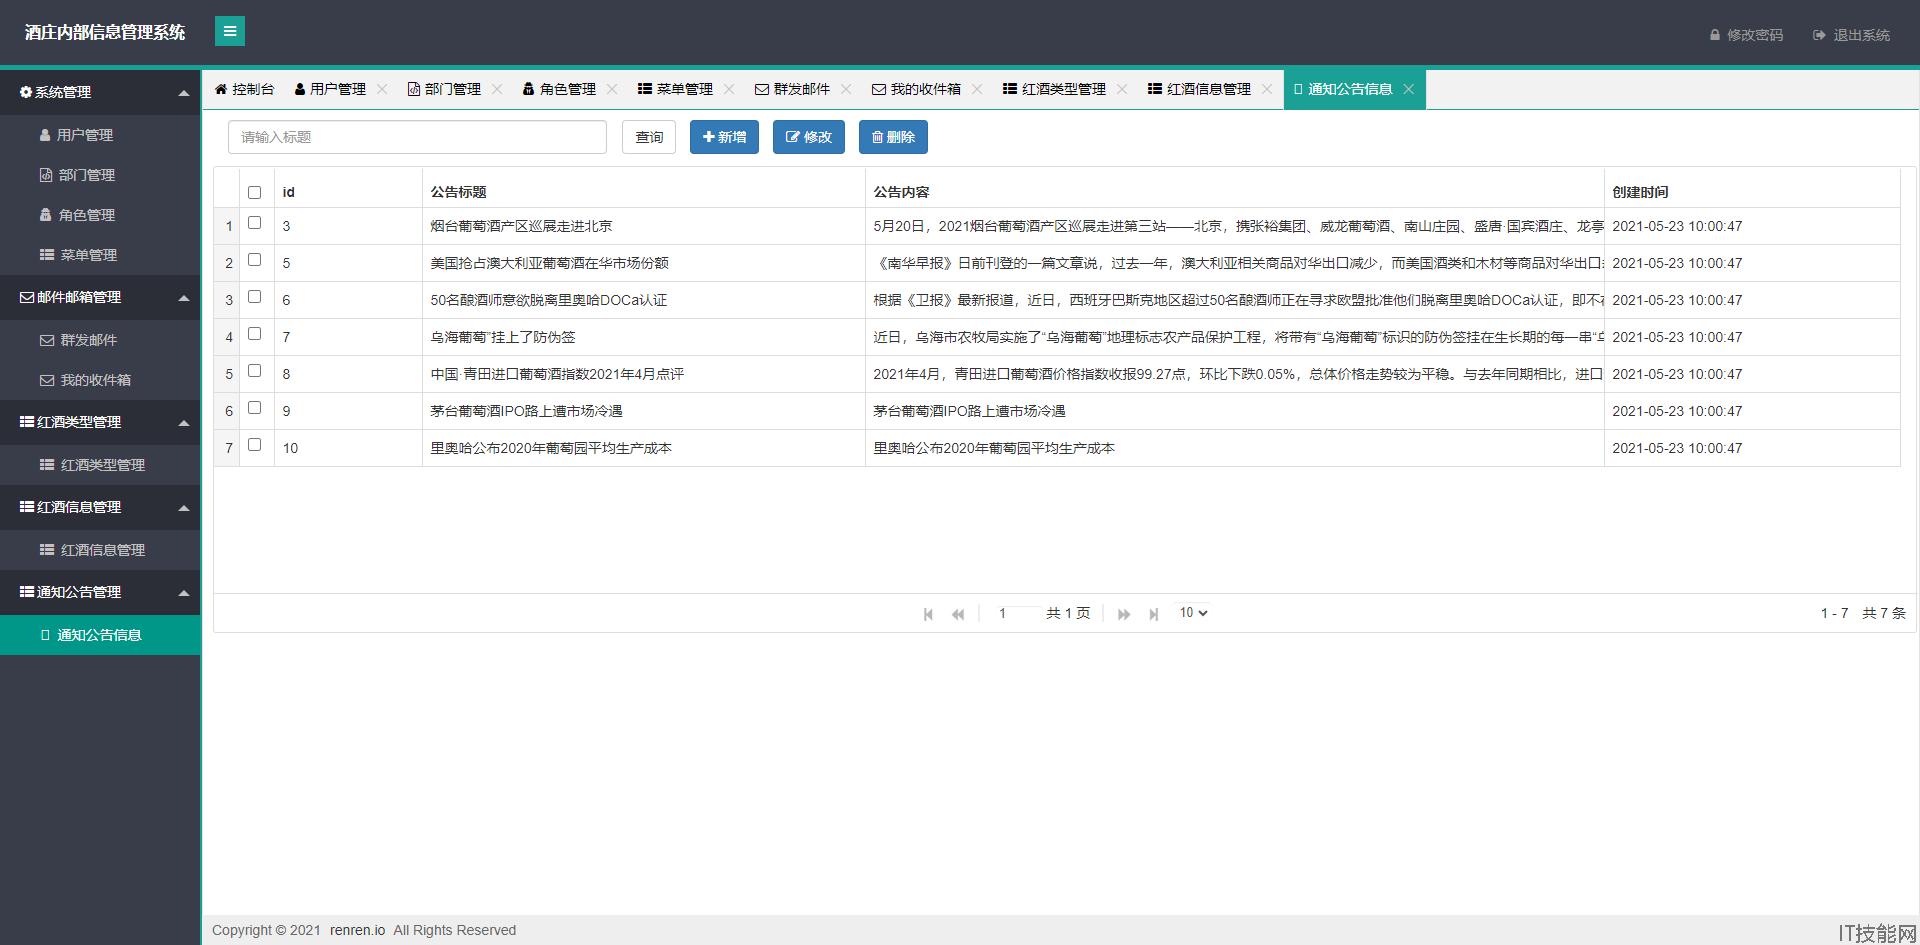Open the renren.io footer link
The height and width of the screenshot is (945, 1920).
coord(357,930)
